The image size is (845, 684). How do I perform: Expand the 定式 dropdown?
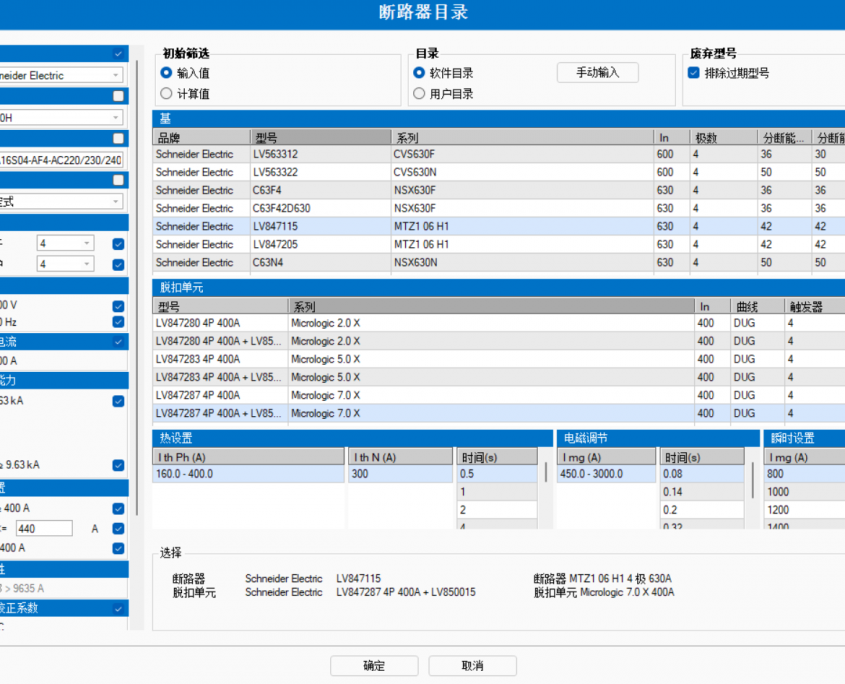(x=61, y=202)
